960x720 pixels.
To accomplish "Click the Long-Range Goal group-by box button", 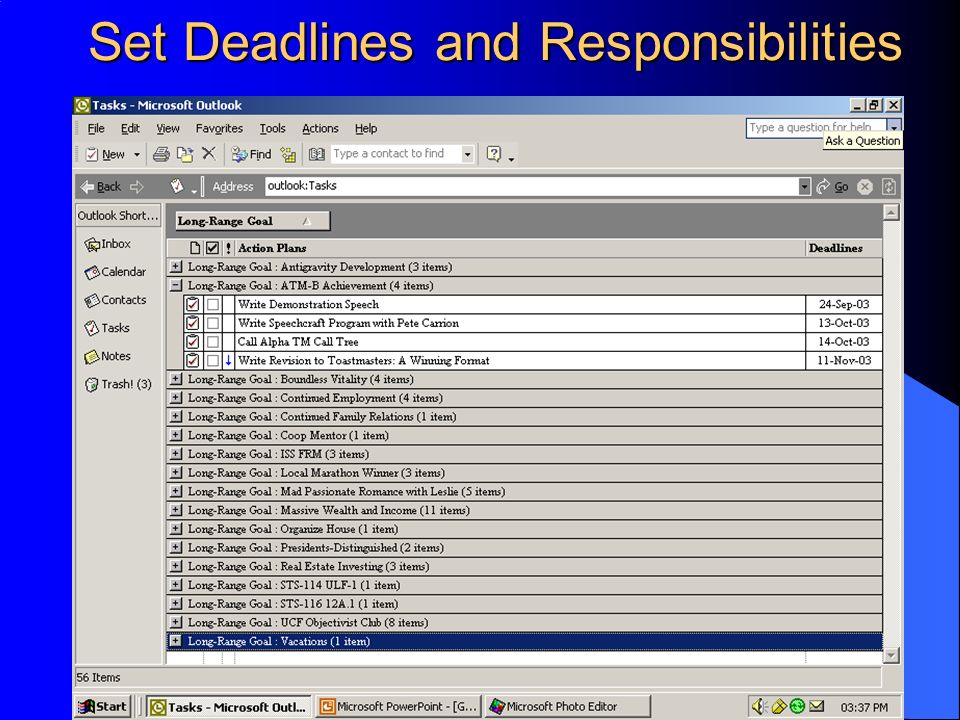I will pyautogui.click(x=252, y=221).
